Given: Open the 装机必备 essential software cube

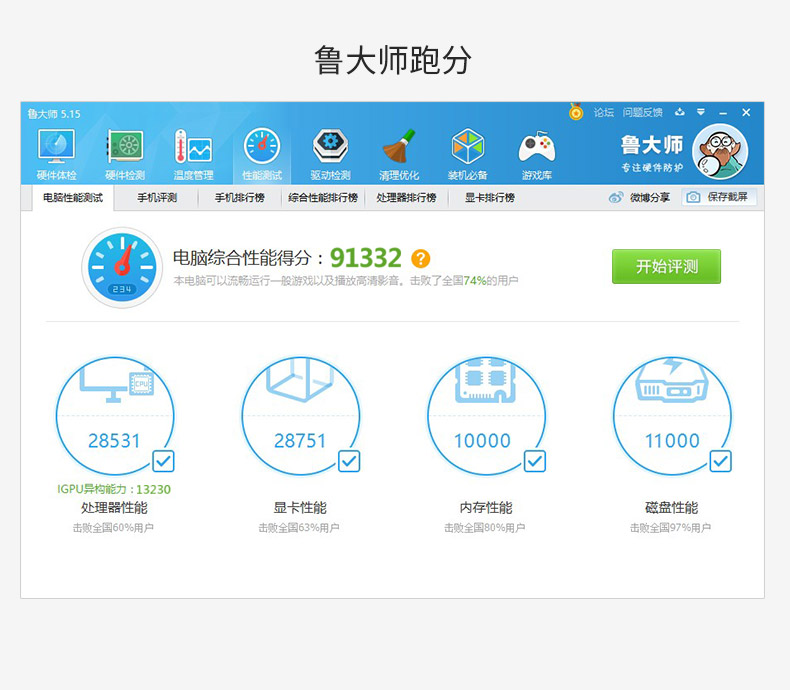Looking at the screenshot, I should pyautogui.click(x=468, y=155).
